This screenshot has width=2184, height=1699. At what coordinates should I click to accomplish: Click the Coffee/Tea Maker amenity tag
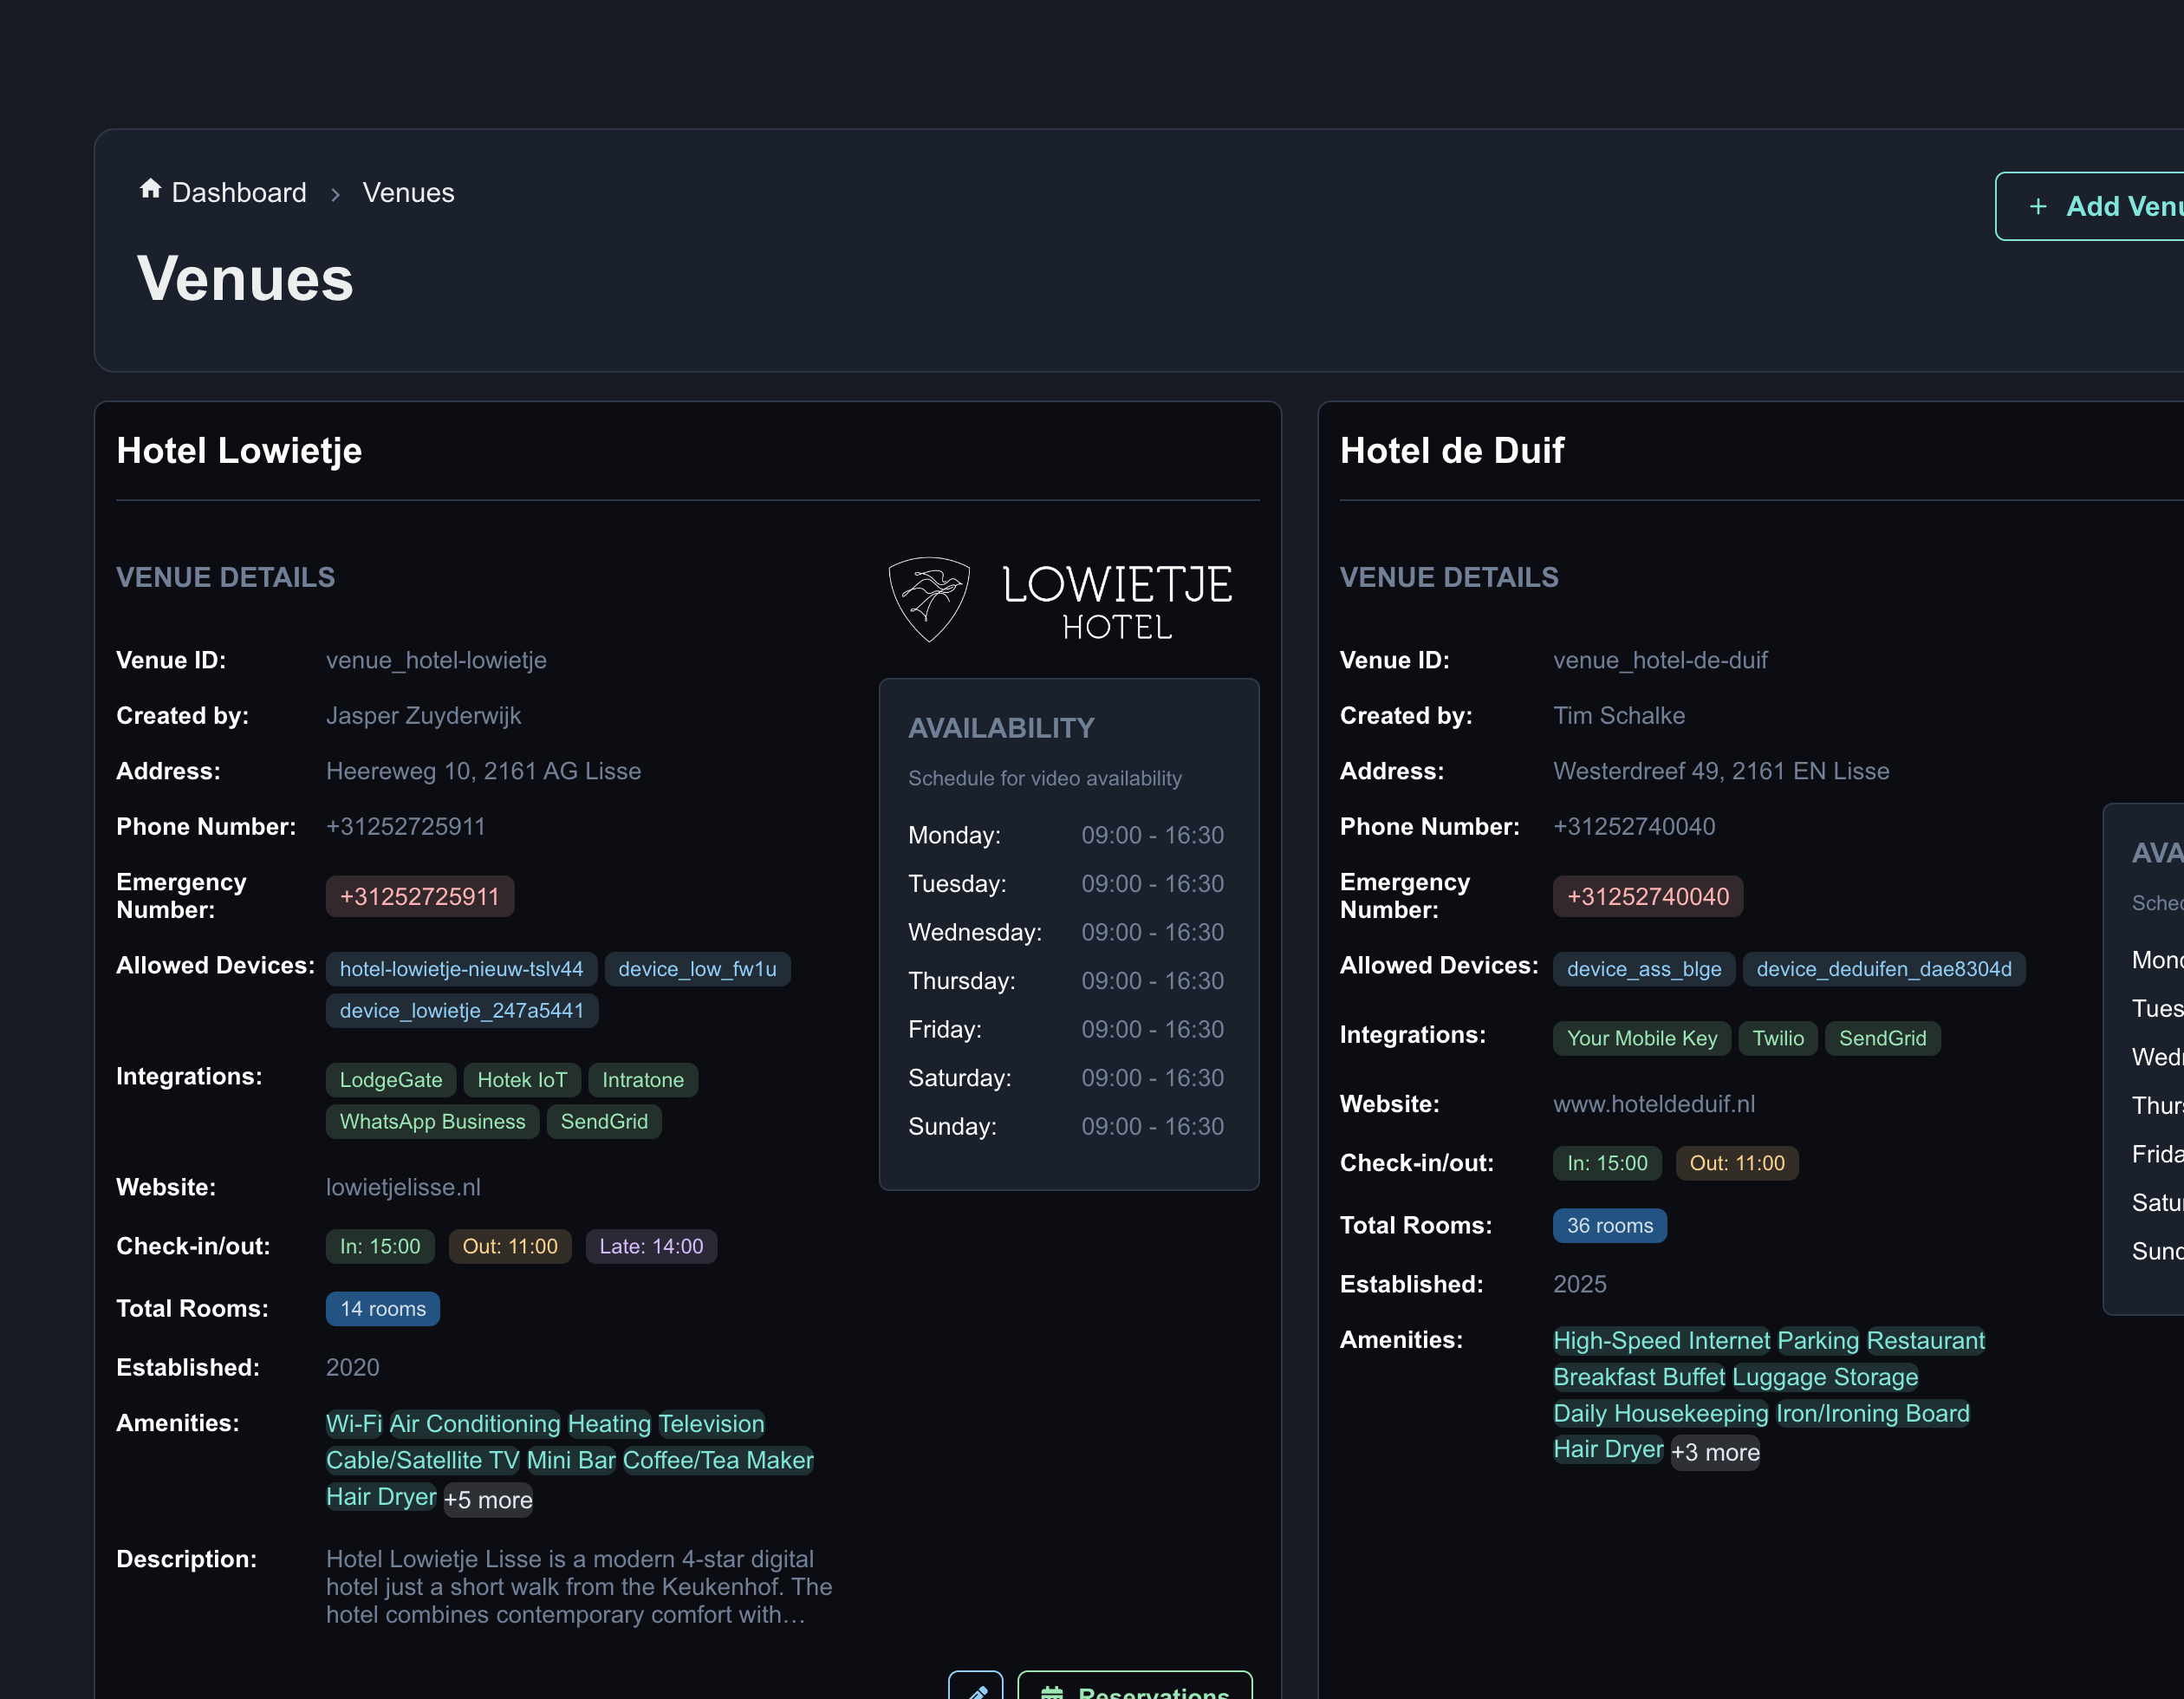point(718,1460)
